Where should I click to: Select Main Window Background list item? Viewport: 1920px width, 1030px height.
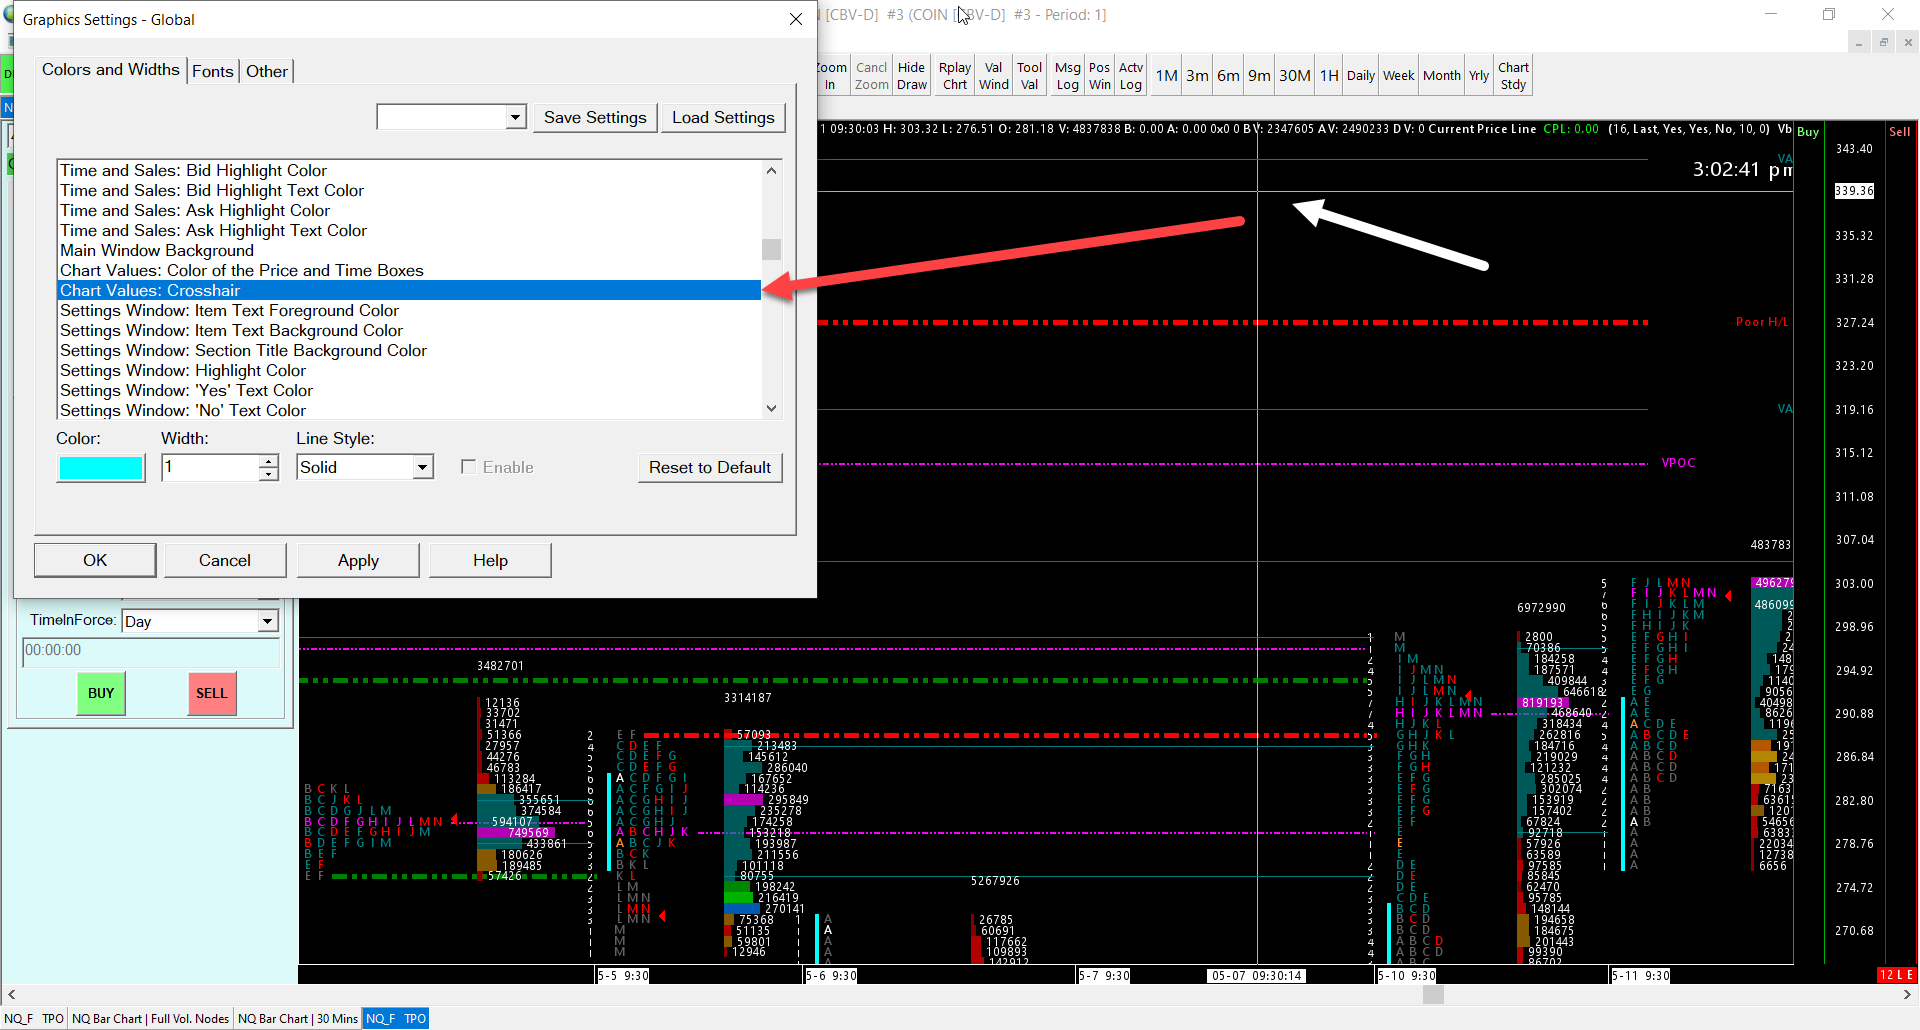157,250
